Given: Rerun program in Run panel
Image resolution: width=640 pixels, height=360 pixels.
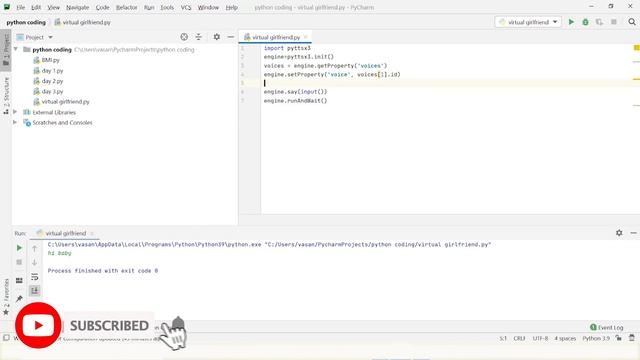Looking at the screenshot, I should pos(19,248).
